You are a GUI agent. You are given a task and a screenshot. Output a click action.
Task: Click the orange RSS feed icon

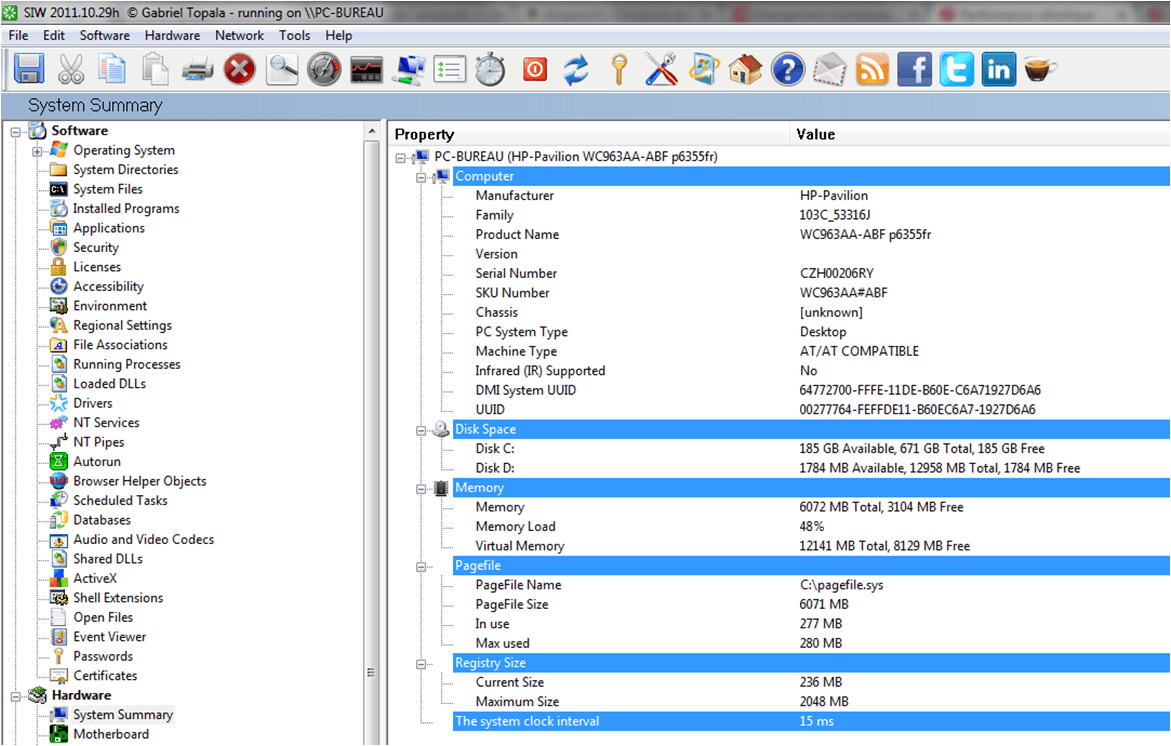[872, 69]
